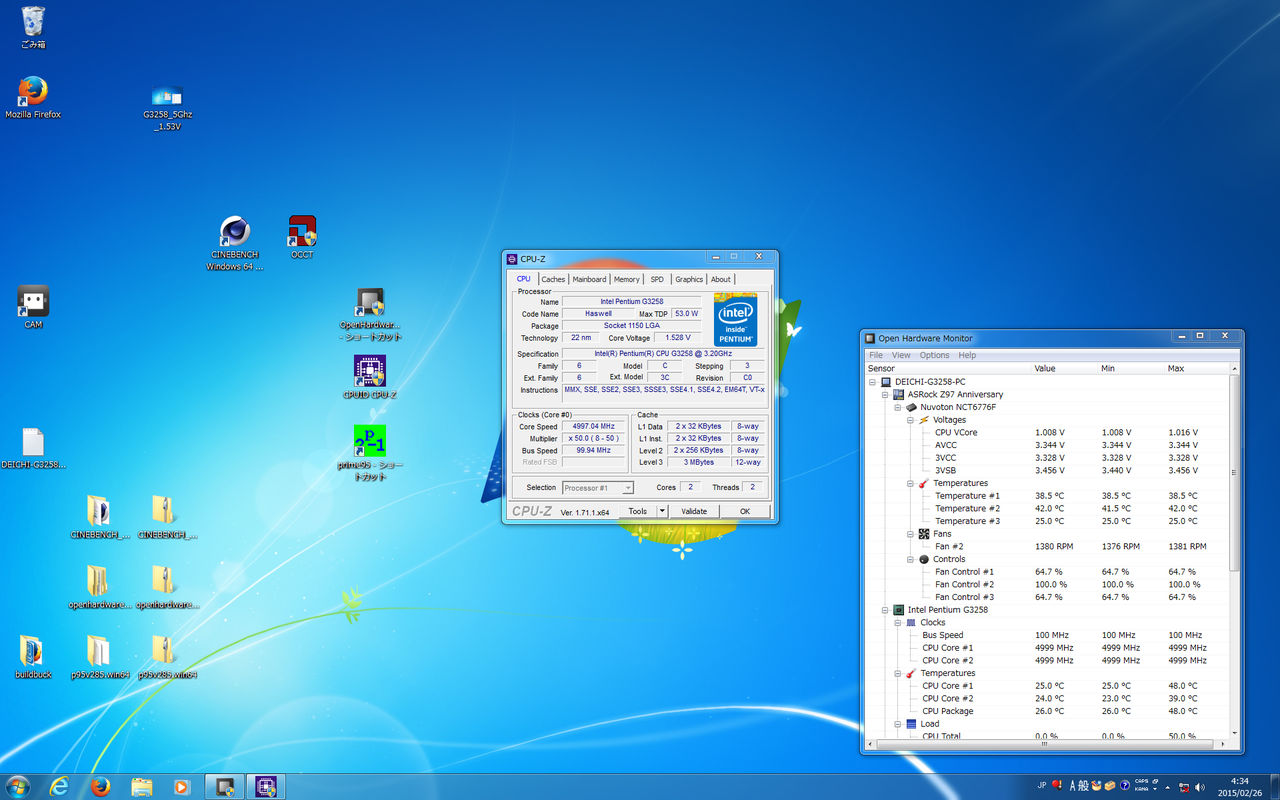Viewport: 1280px width, 800px height.
Task: Switch to the Graphics tab in CPU-Z
Action: pos(689,280)
